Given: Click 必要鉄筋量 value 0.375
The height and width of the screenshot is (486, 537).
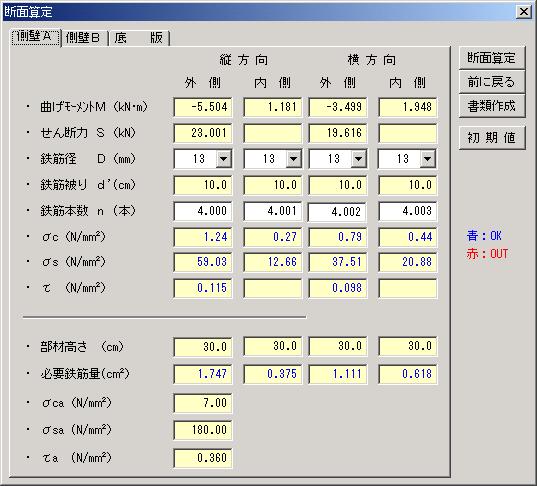Looking at the screenshot, I should point(273,374).
